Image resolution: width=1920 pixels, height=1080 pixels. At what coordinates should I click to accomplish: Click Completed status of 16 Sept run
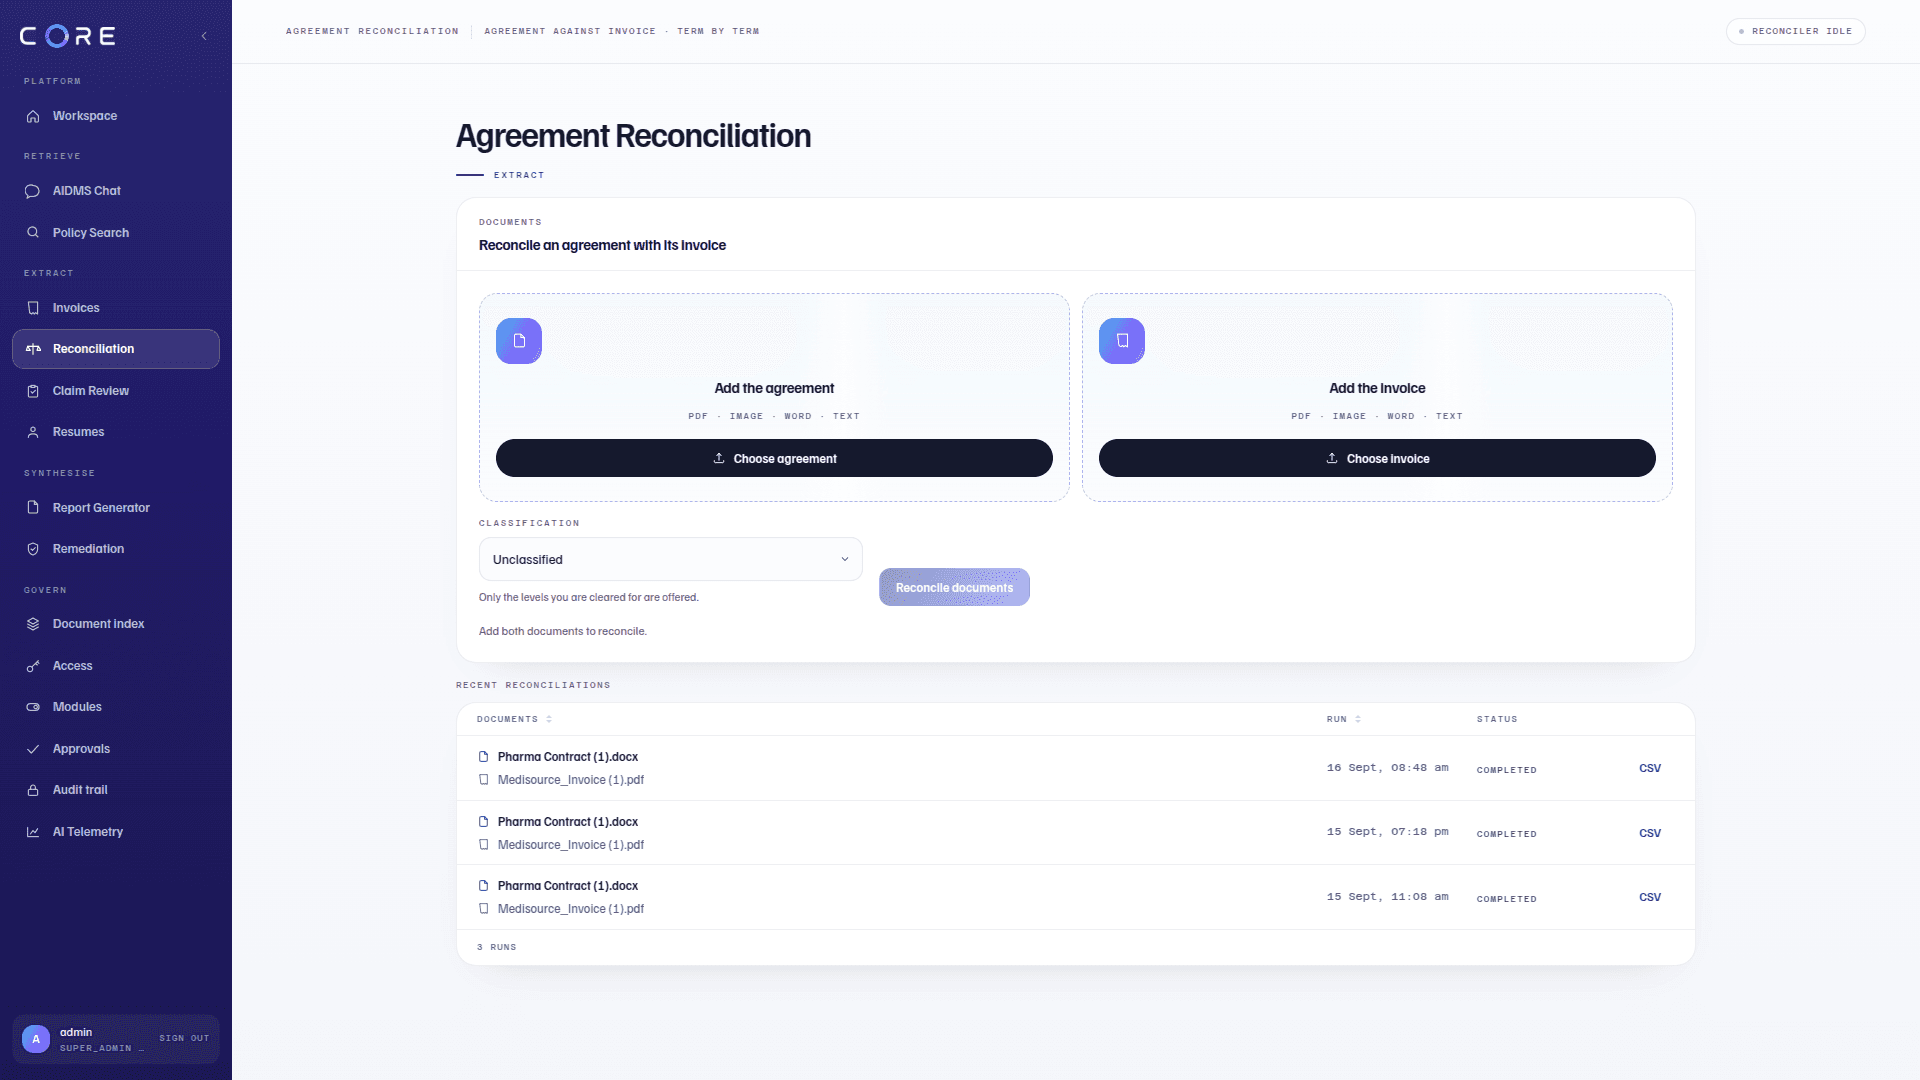click(x=1506, y=770)
